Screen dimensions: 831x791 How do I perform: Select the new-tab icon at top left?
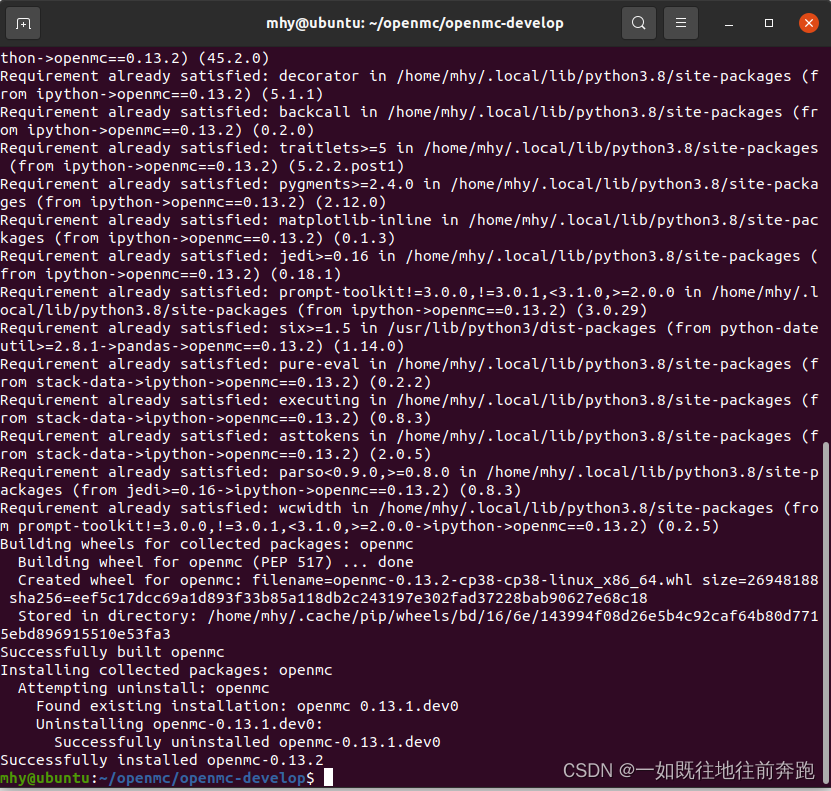(x=24, y=22)
